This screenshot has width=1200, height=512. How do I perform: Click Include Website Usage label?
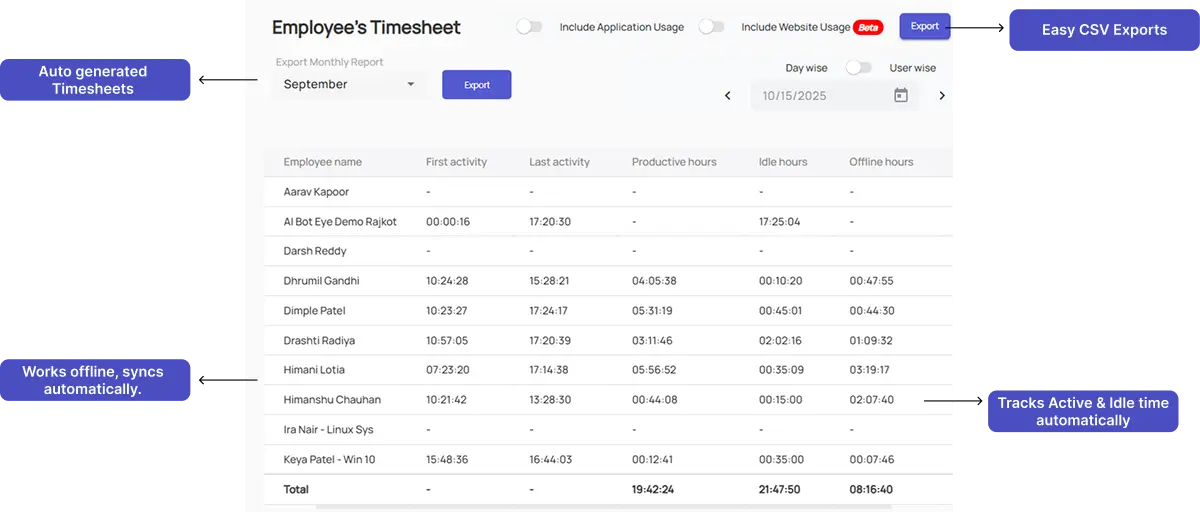[x=796, y=27]
